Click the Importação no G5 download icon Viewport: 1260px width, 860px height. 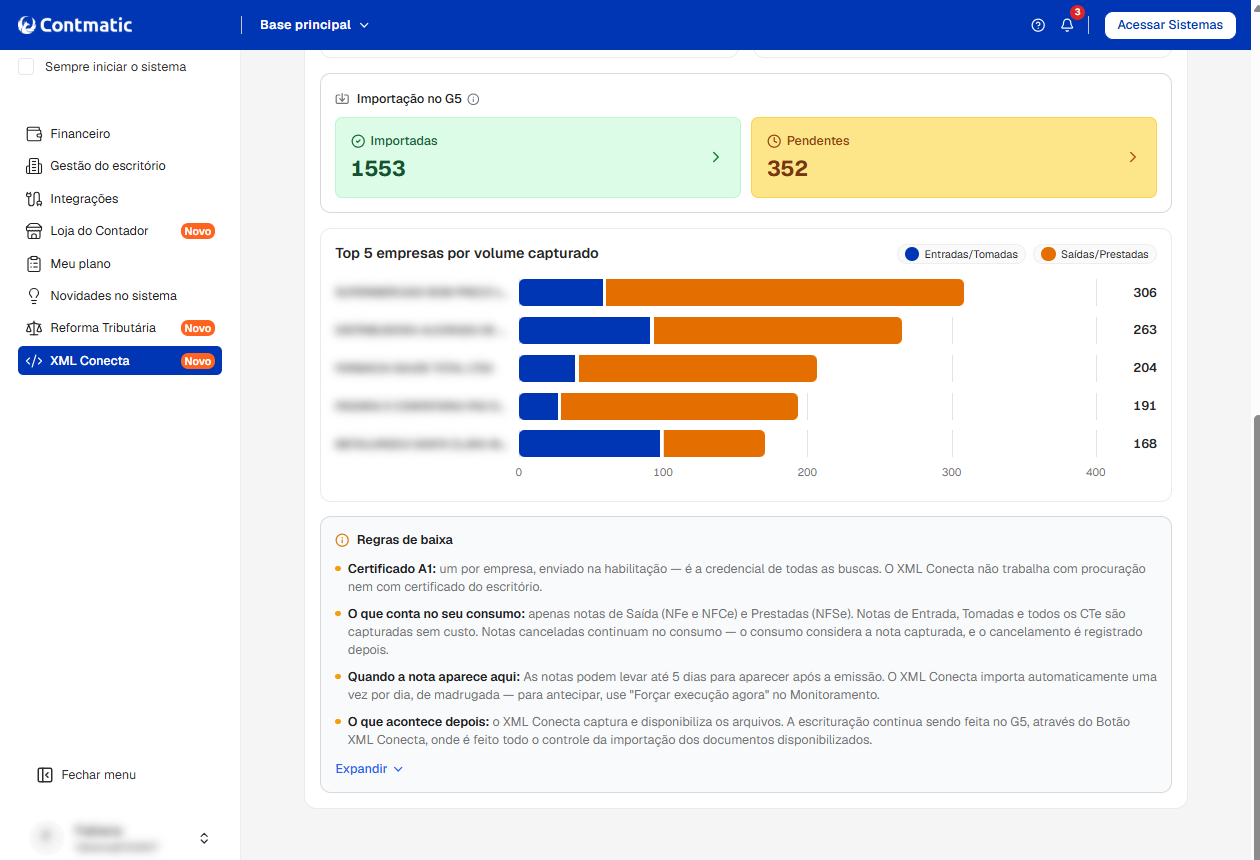342,99
